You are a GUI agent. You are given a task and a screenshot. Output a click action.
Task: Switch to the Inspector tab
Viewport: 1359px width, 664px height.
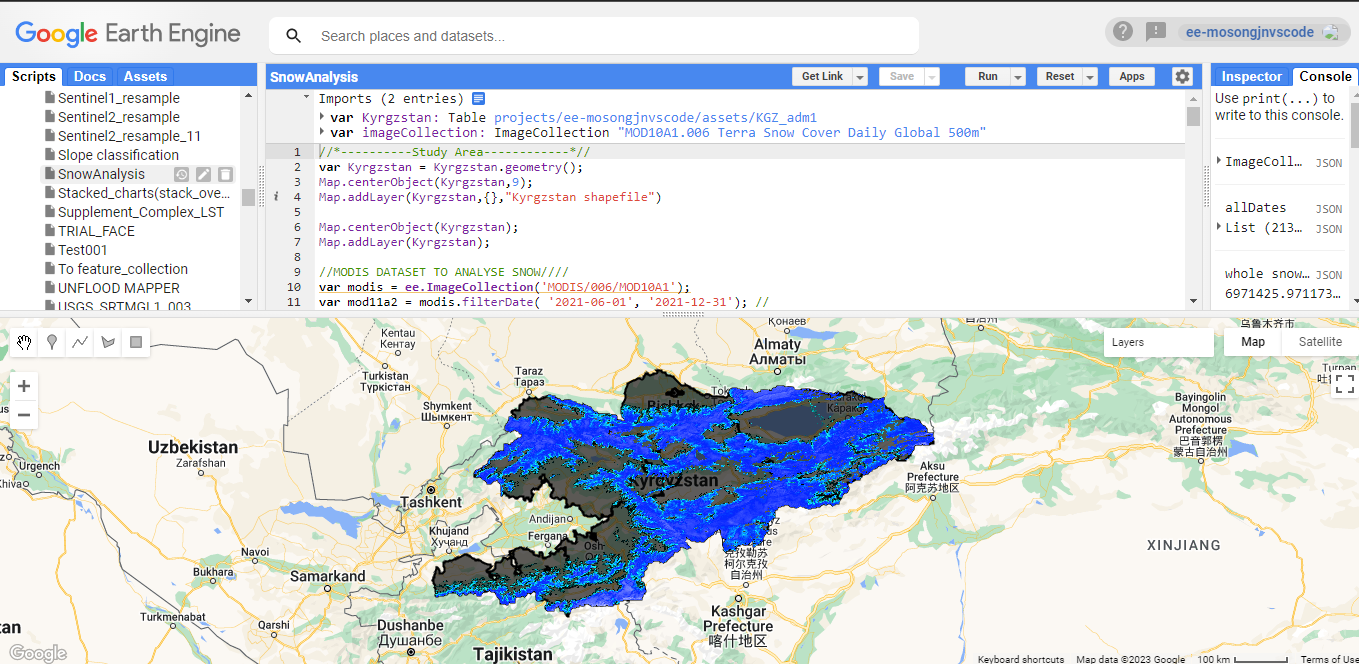[x=1251, y=76]
